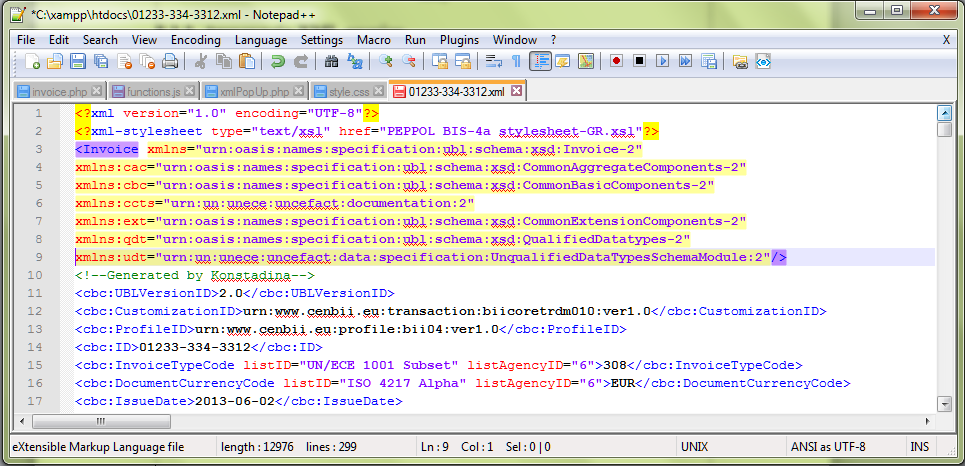Image resolution: width=965 pixels, height=466 pixels.
Task: Close the functions.js tab
Action: click(x=190, y=92)
